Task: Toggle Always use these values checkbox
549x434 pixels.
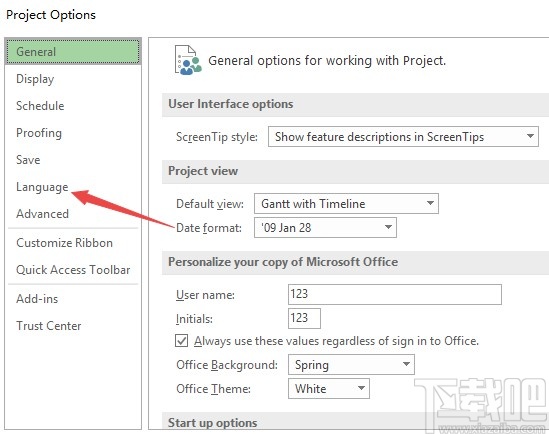Action: click(x=181, y=341)
